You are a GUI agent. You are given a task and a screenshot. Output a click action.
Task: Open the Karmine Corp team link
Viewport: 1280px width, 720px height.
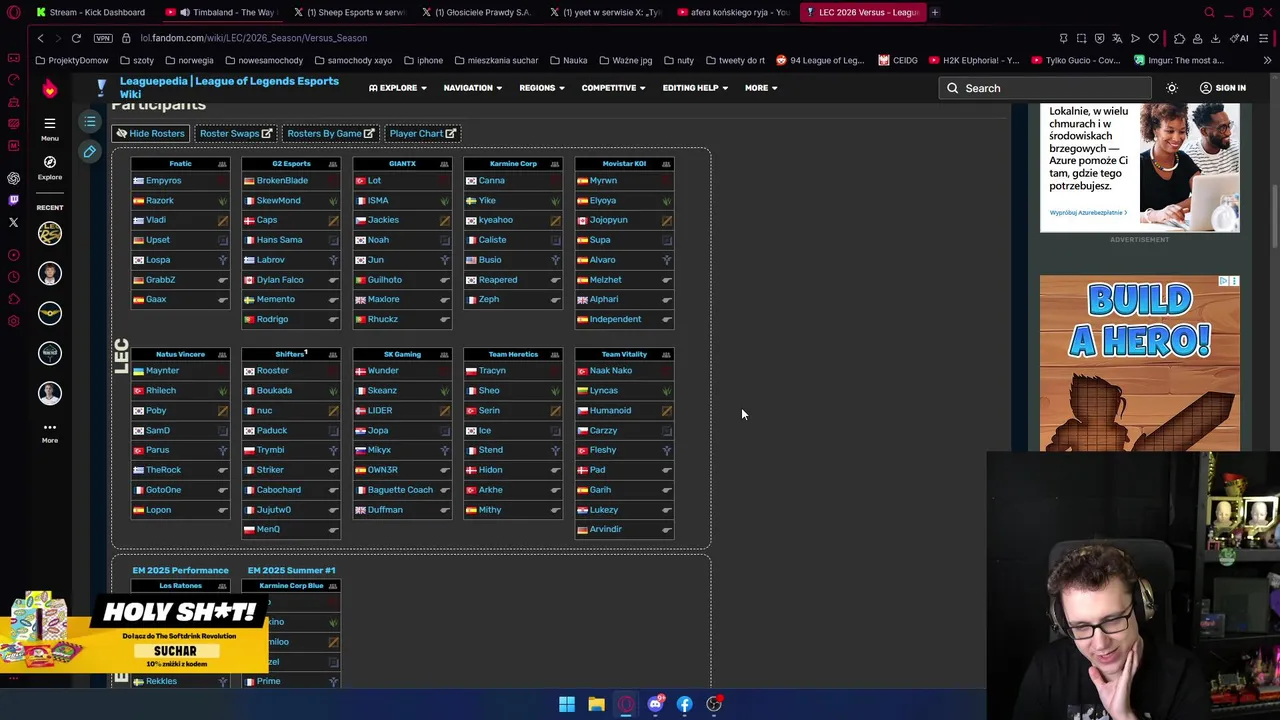513,163
